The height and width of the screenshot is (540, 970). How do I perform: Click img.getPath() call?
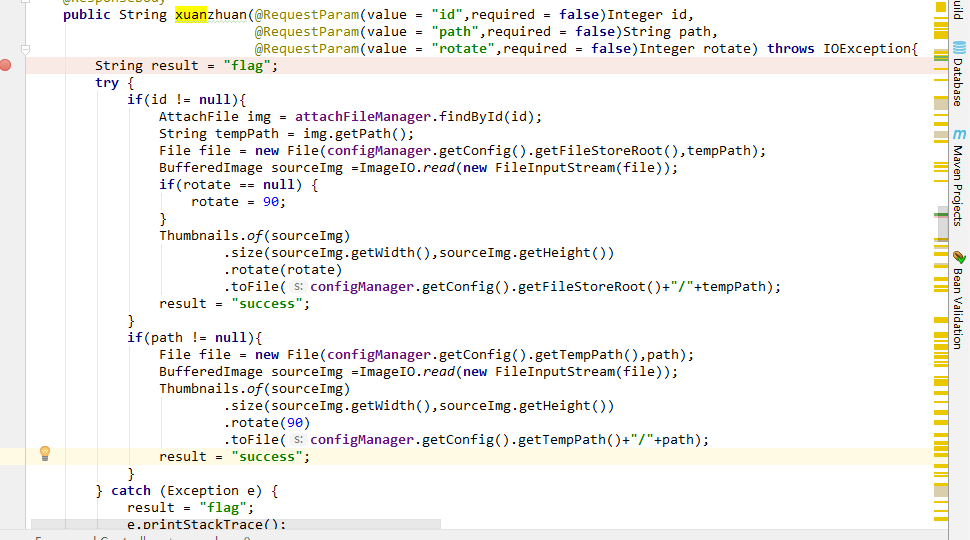(x=354, y=134)
